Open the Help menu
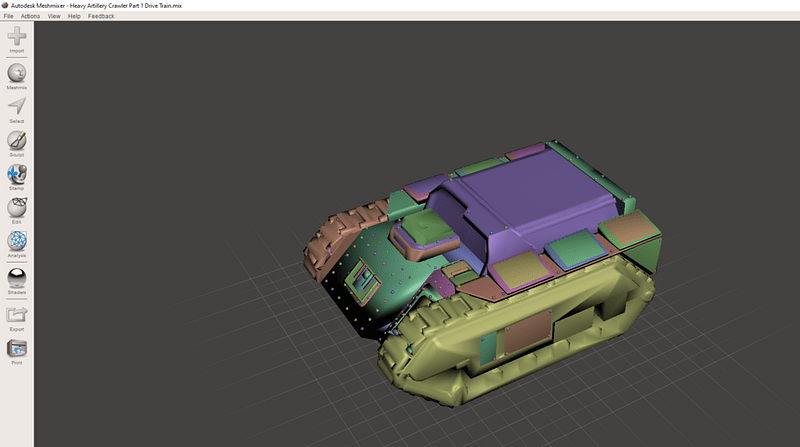Image resolution: width=800 pixels, height=447 pixels. pos(74,16)
